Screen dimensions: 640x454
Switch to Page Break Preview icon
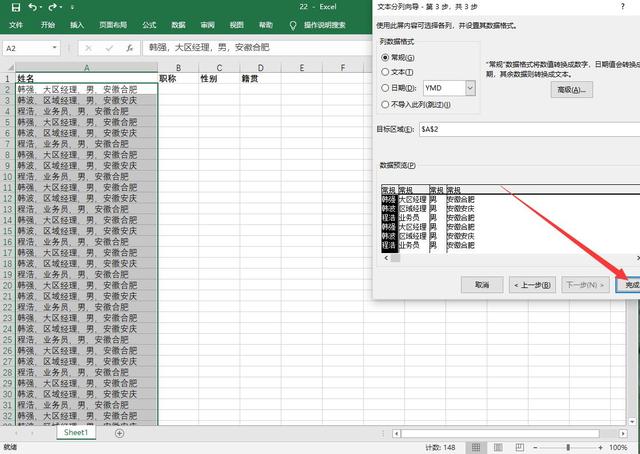(519, 447)
